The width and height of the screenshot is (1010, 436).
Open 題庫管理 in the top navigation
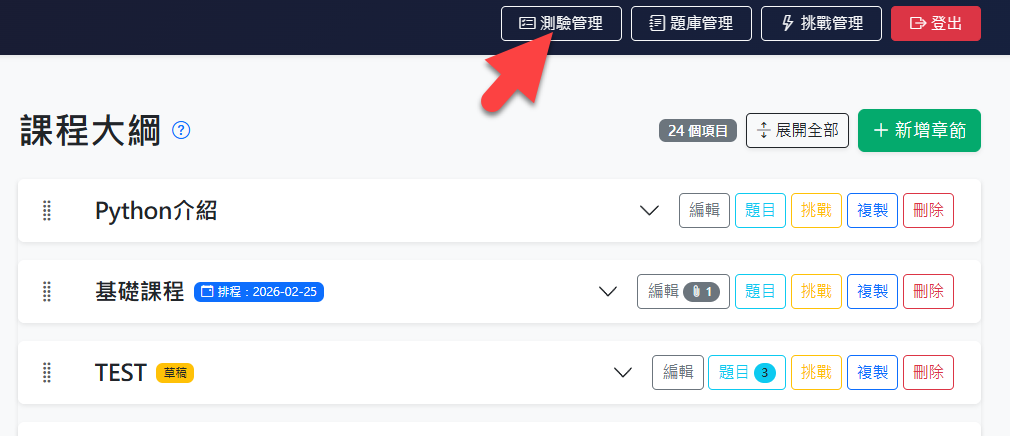[691, 24]
